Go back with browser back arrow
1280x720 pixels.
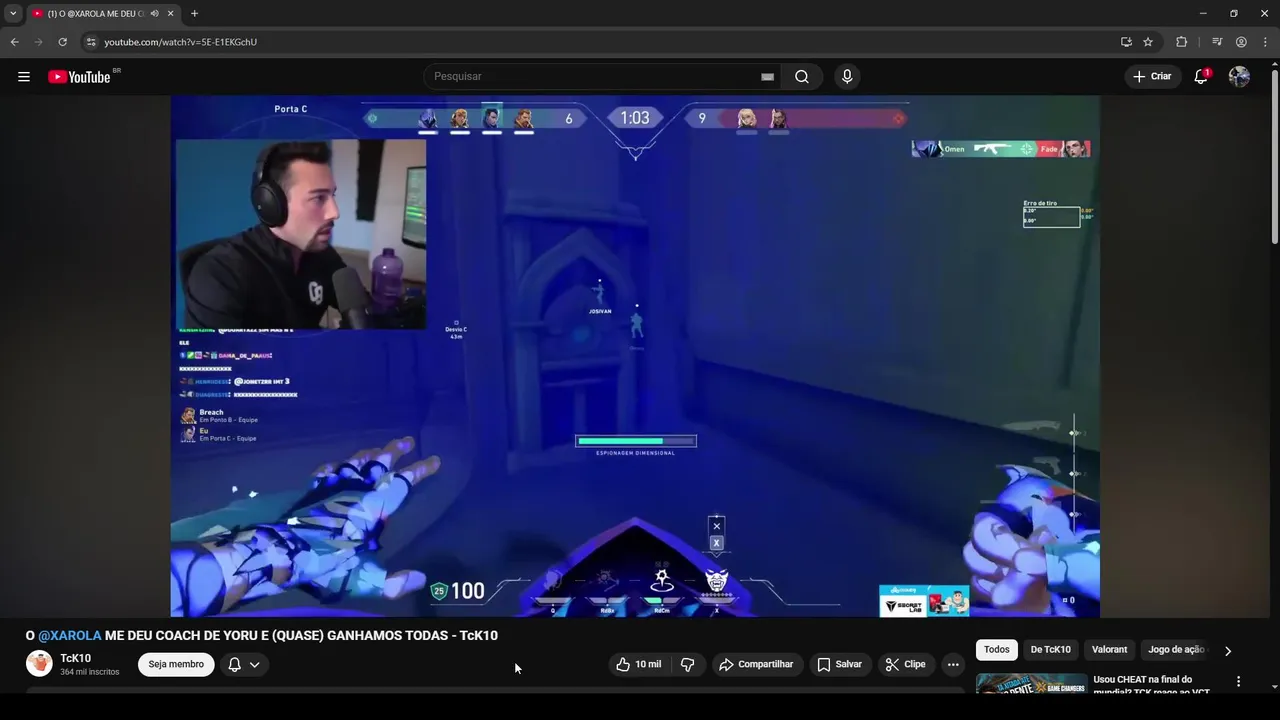[14, 42]
